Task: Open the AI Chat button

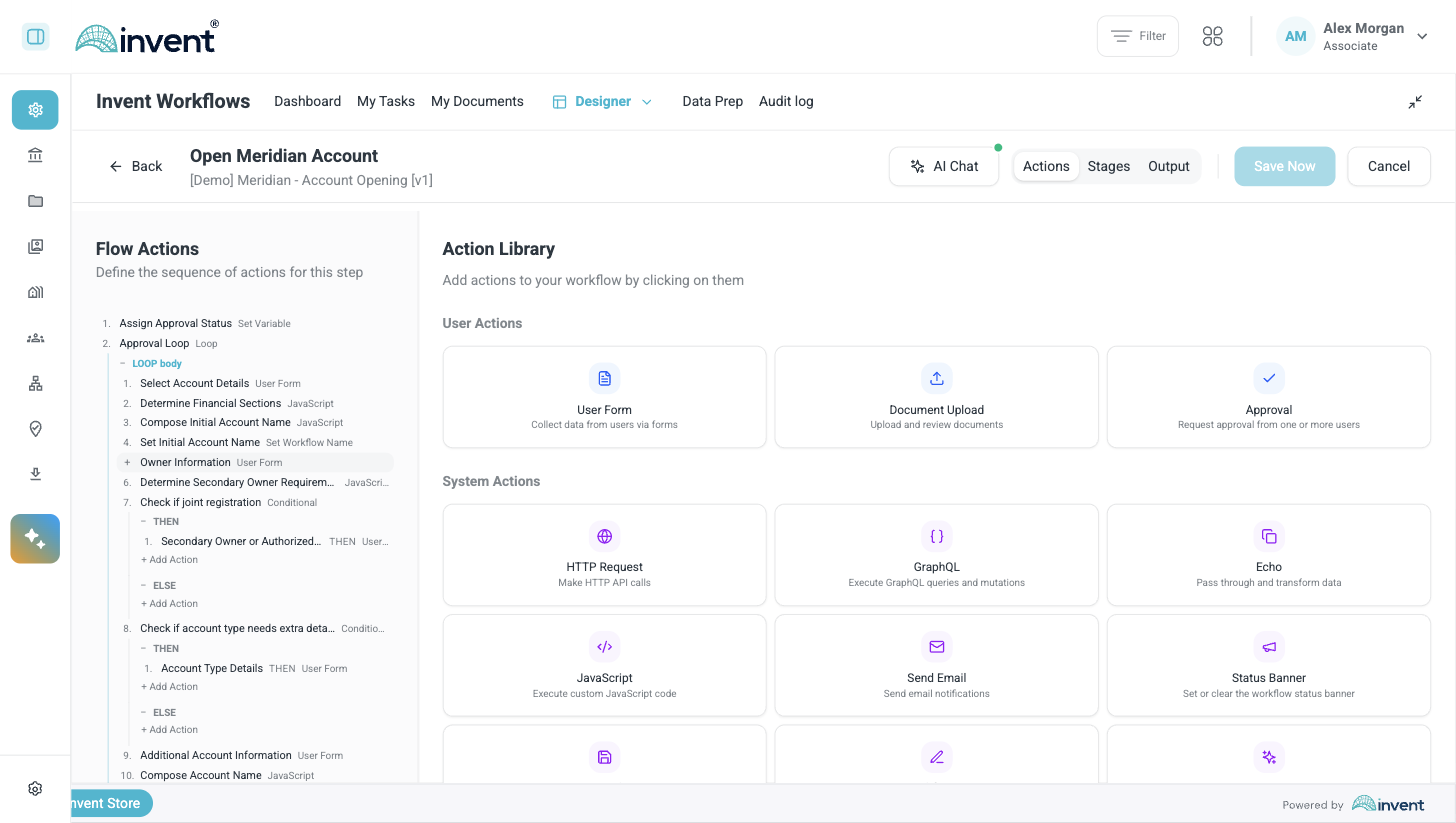Action: coord(944,167)
